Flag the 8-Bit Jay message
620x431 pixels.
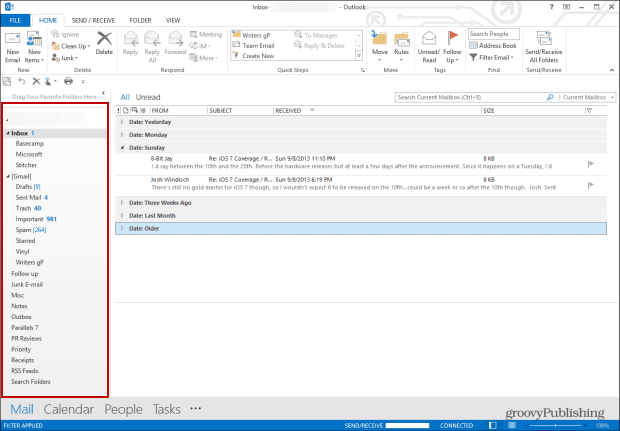[x=591, y=164]
